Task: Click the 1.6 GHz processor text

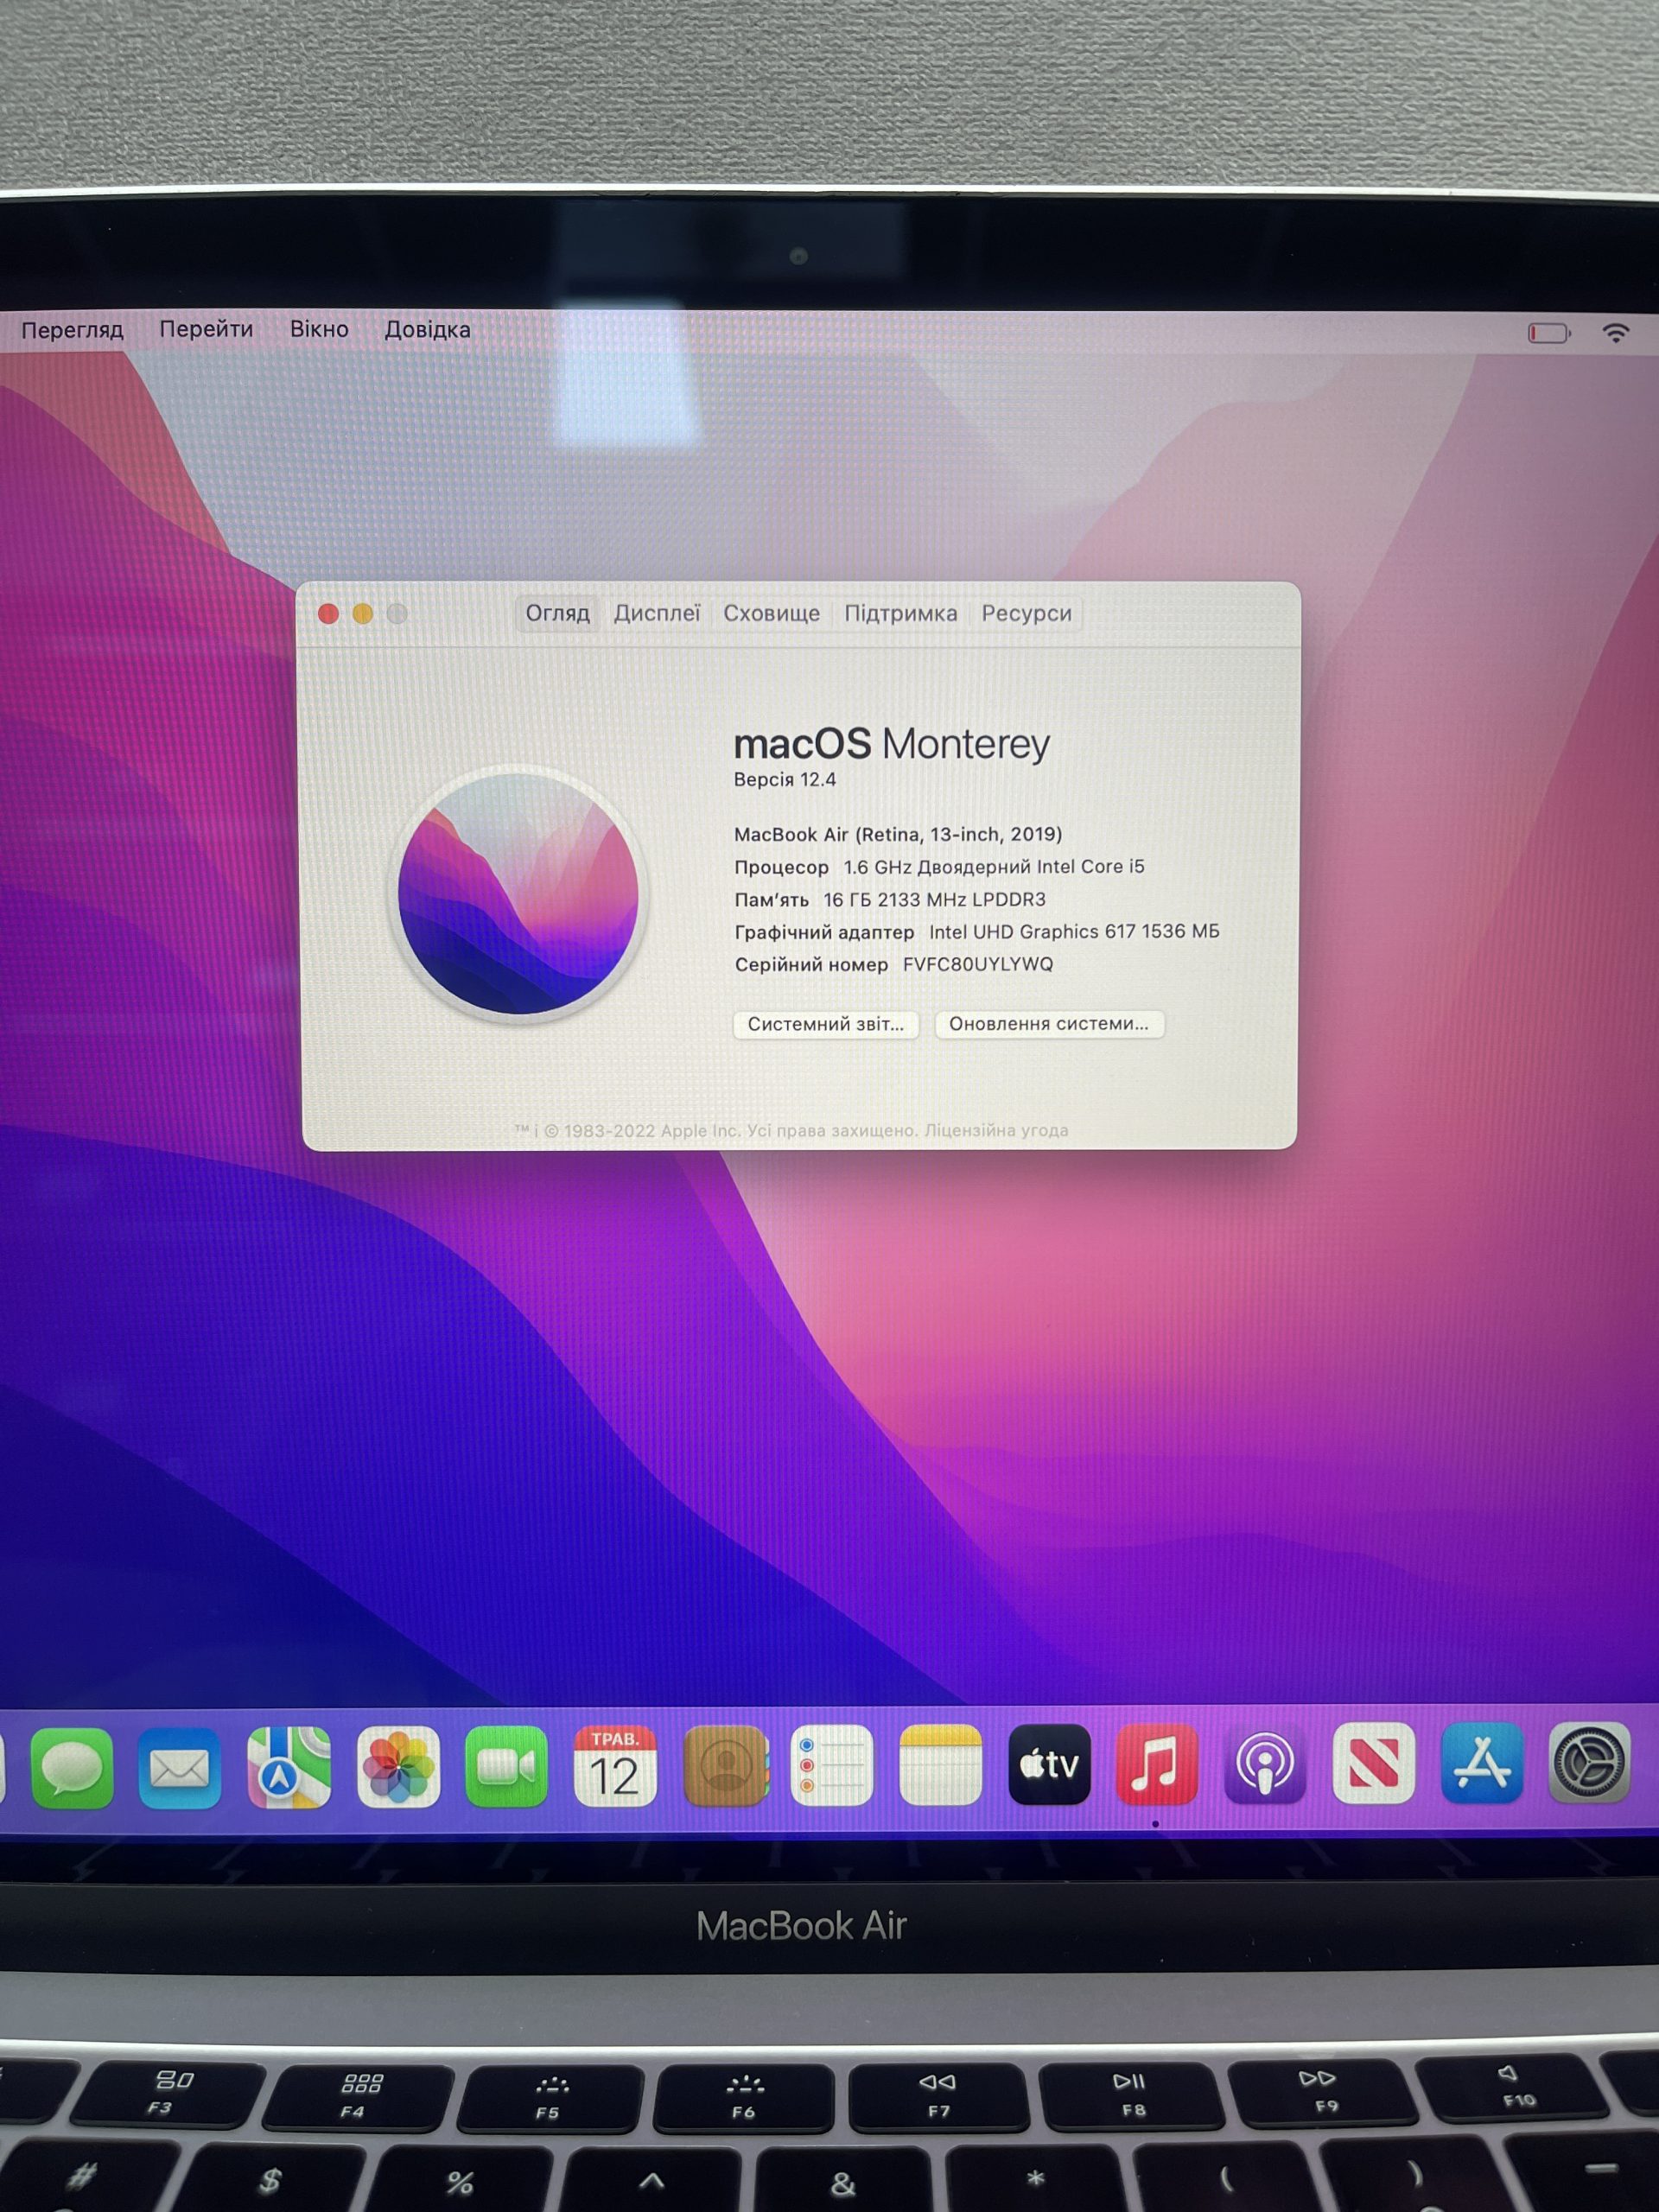Action: tap(994, 867)
